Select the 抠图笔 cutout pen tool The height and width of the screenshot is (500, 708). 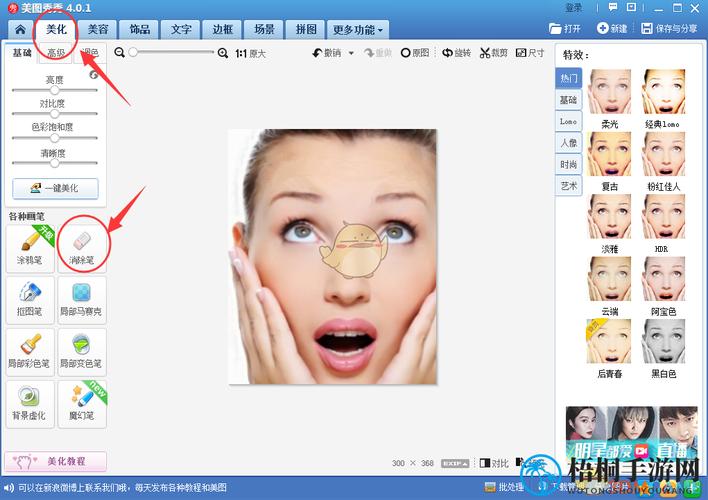(30, 300)
